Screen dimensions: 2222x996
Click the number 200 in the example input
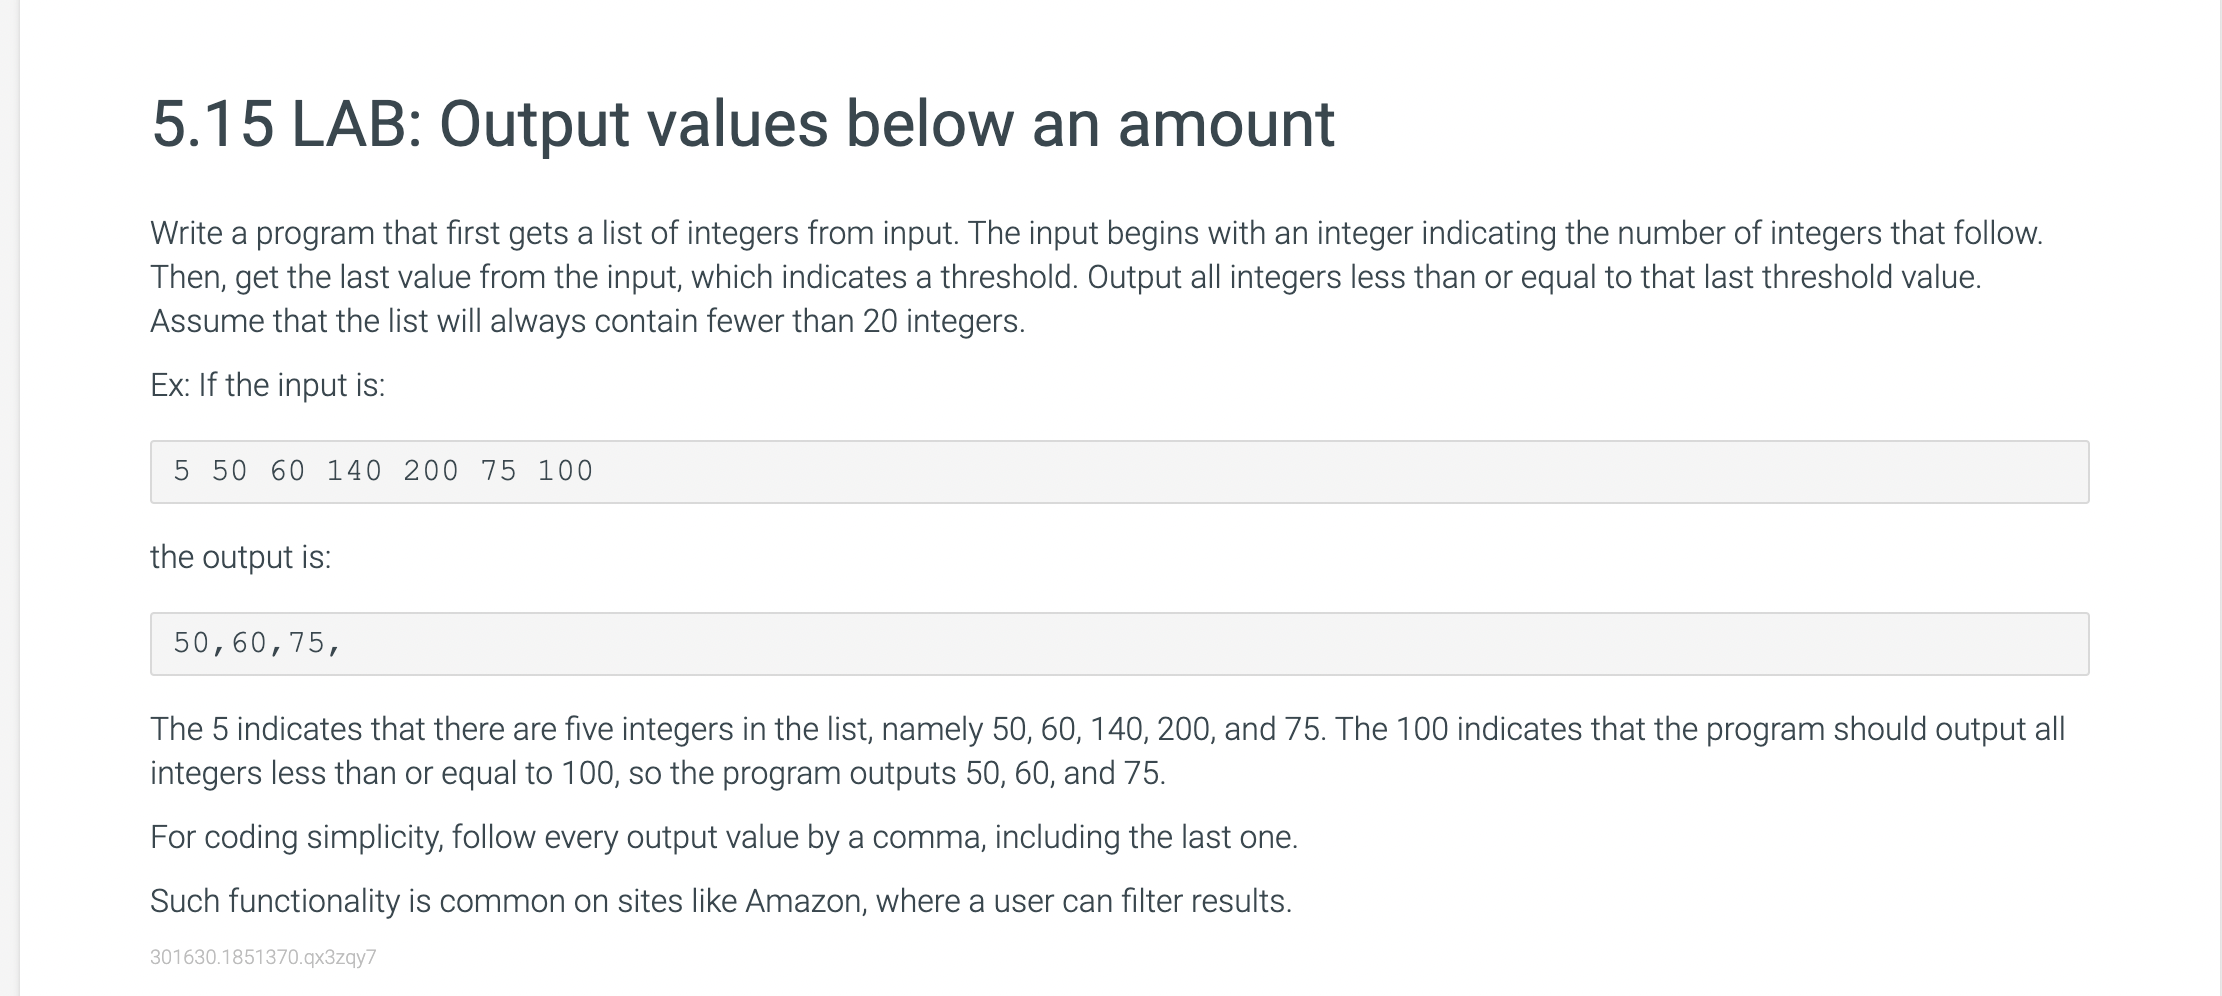431,471
